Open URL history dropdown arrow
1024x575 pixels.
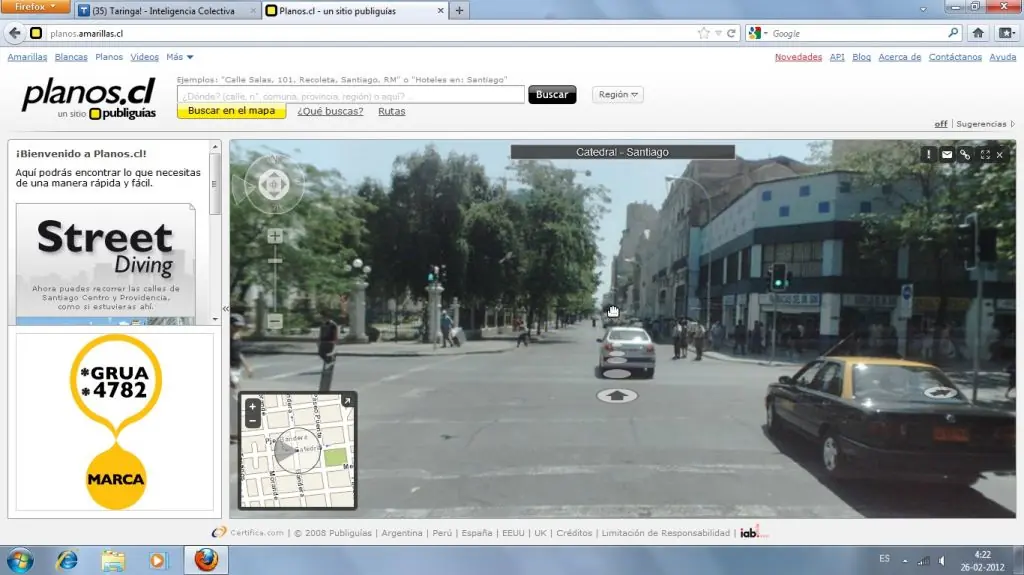pos(718,33)
